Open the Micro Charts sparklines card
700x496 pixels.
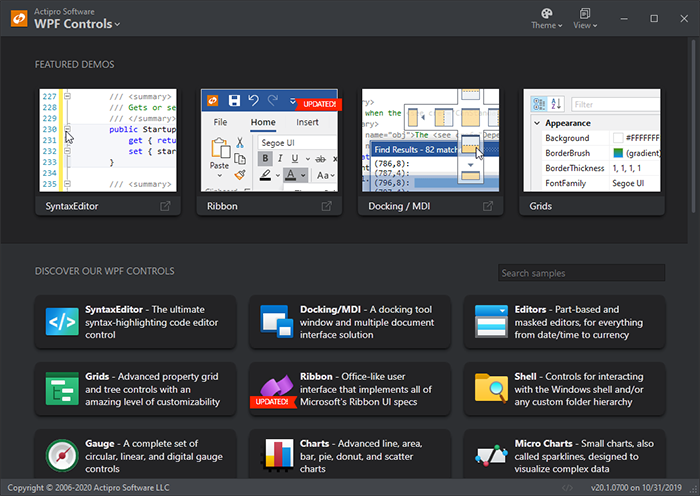(x=565, y=454)
